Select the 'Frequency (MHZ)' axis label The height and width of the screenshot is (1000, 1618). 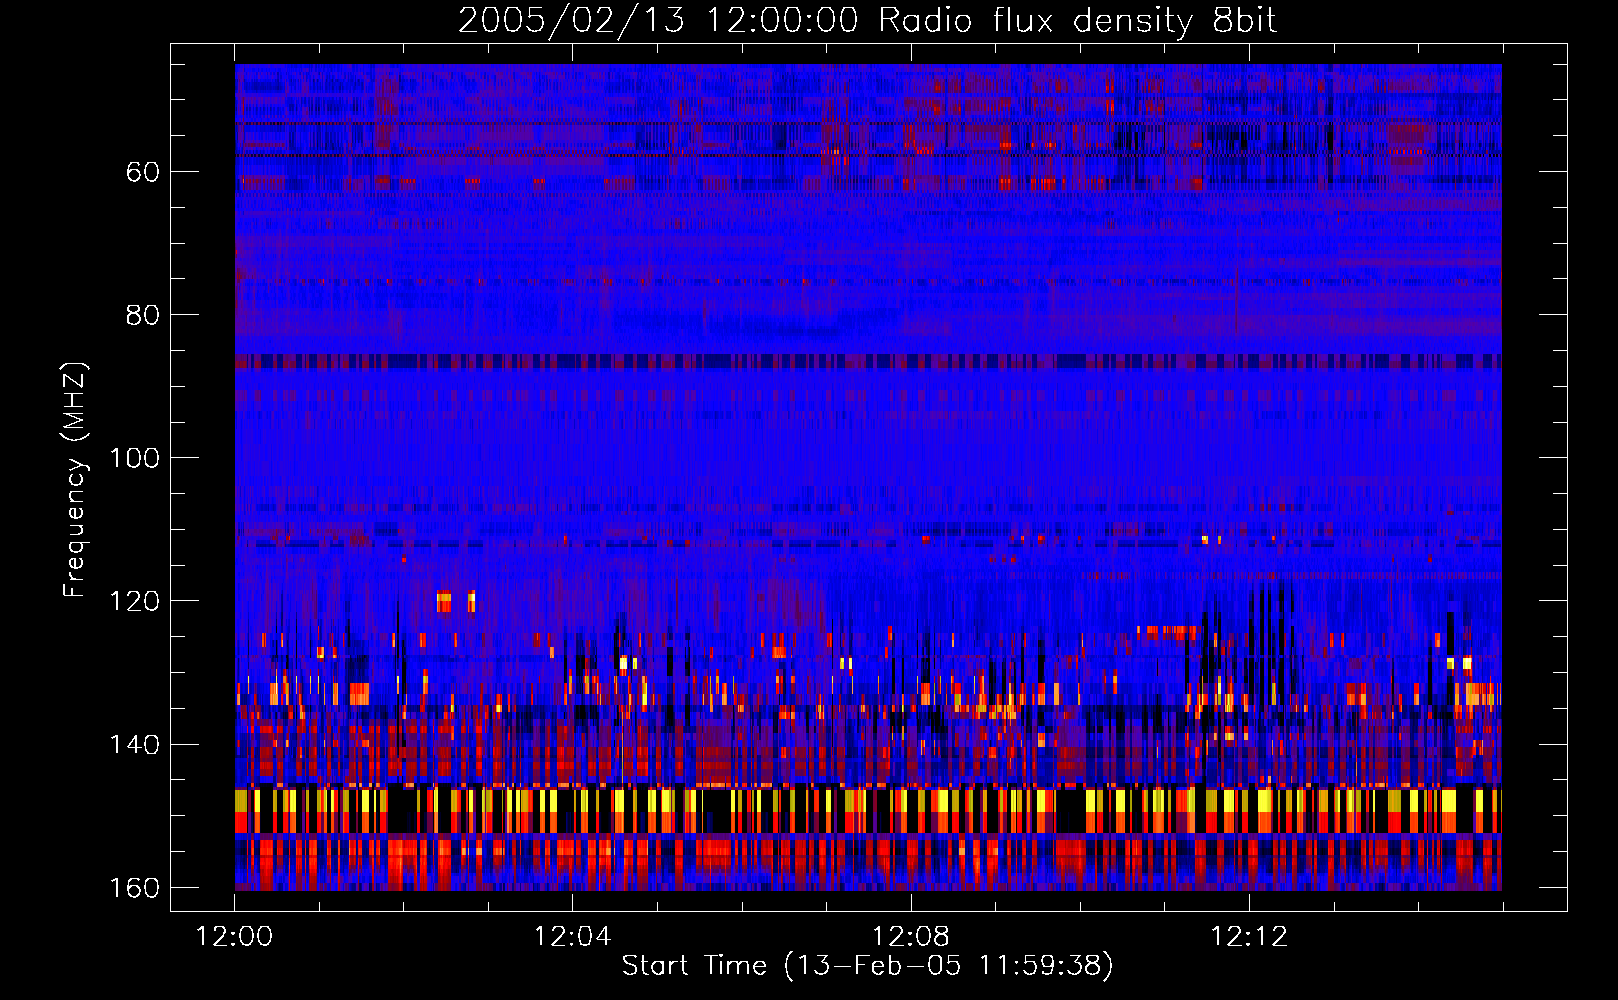[x=75, y=479]
